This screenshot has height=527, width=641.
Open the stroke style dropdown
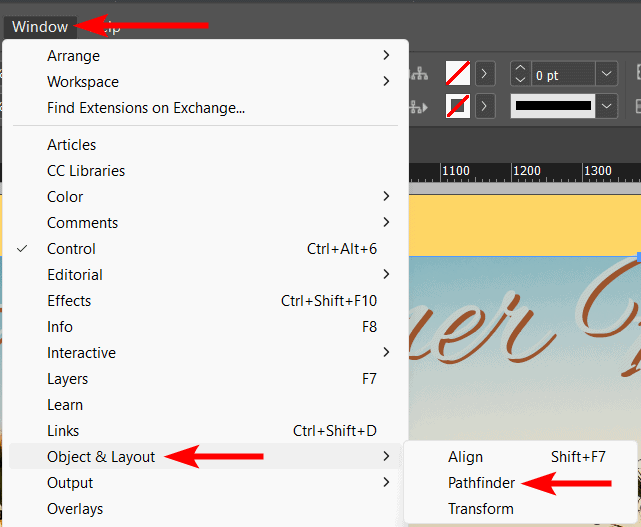[x=607, y=105]
